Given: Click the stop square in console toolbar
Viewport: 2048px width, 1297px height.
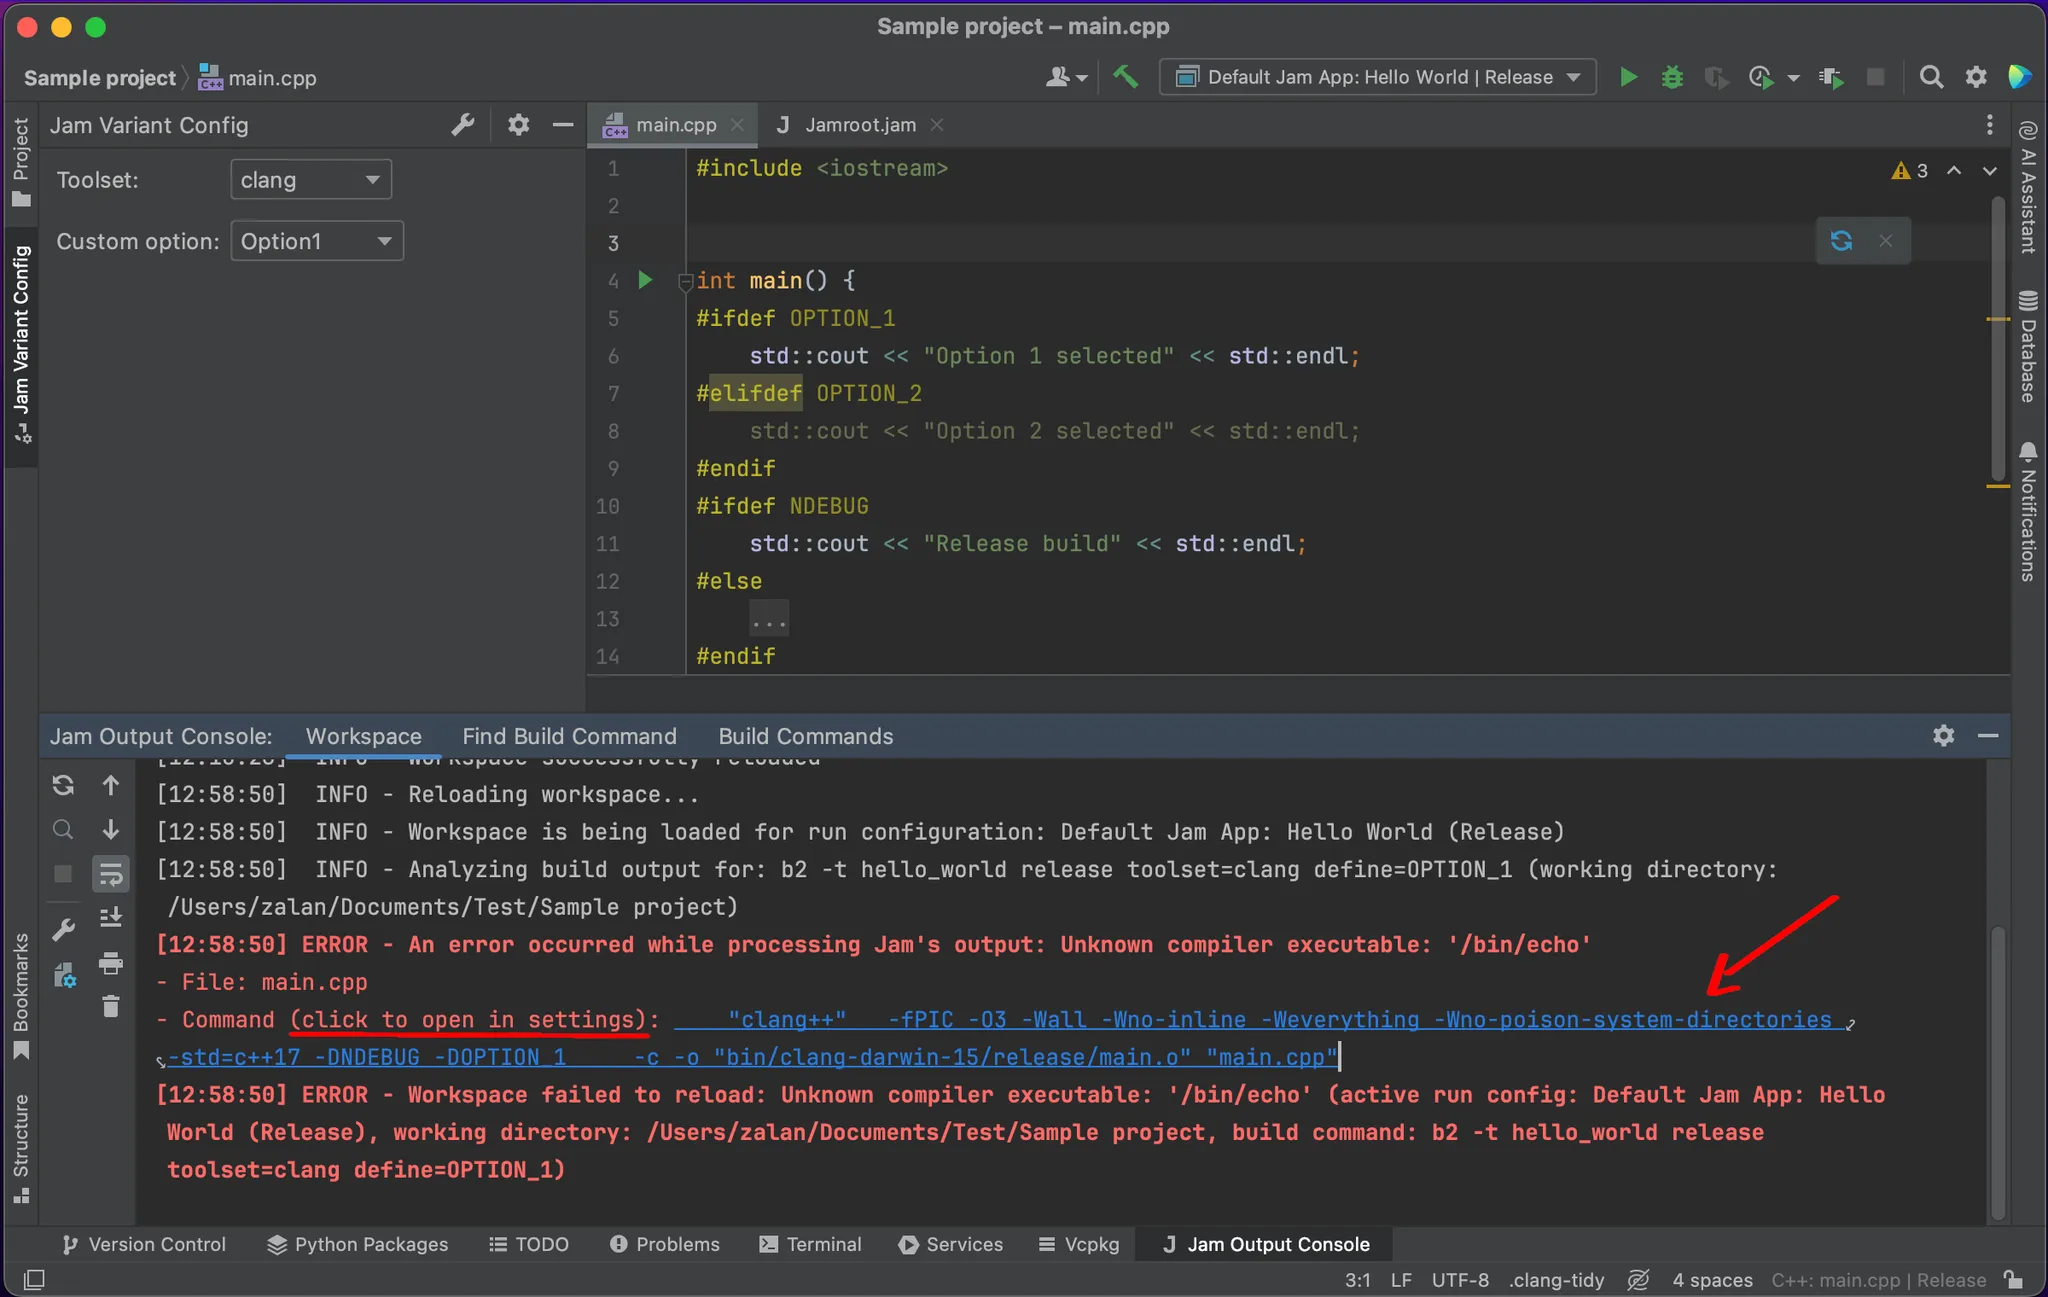Looking at the screenshot, I should tap(63, 874).
